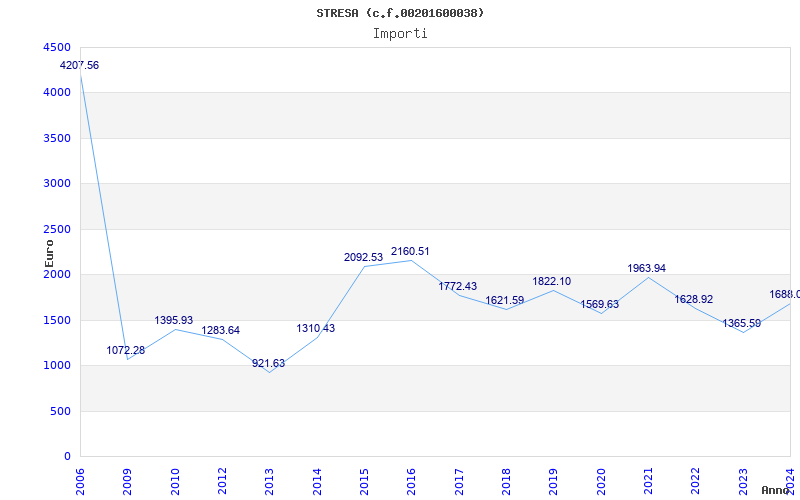Click the y-axis tick 3500

coord(57,138)
